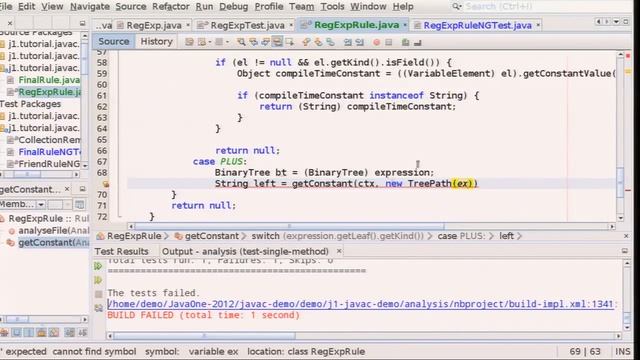640x360 pixels.
Task: Show the opened documents list dropdown
Action: click(x=616, y=21)
